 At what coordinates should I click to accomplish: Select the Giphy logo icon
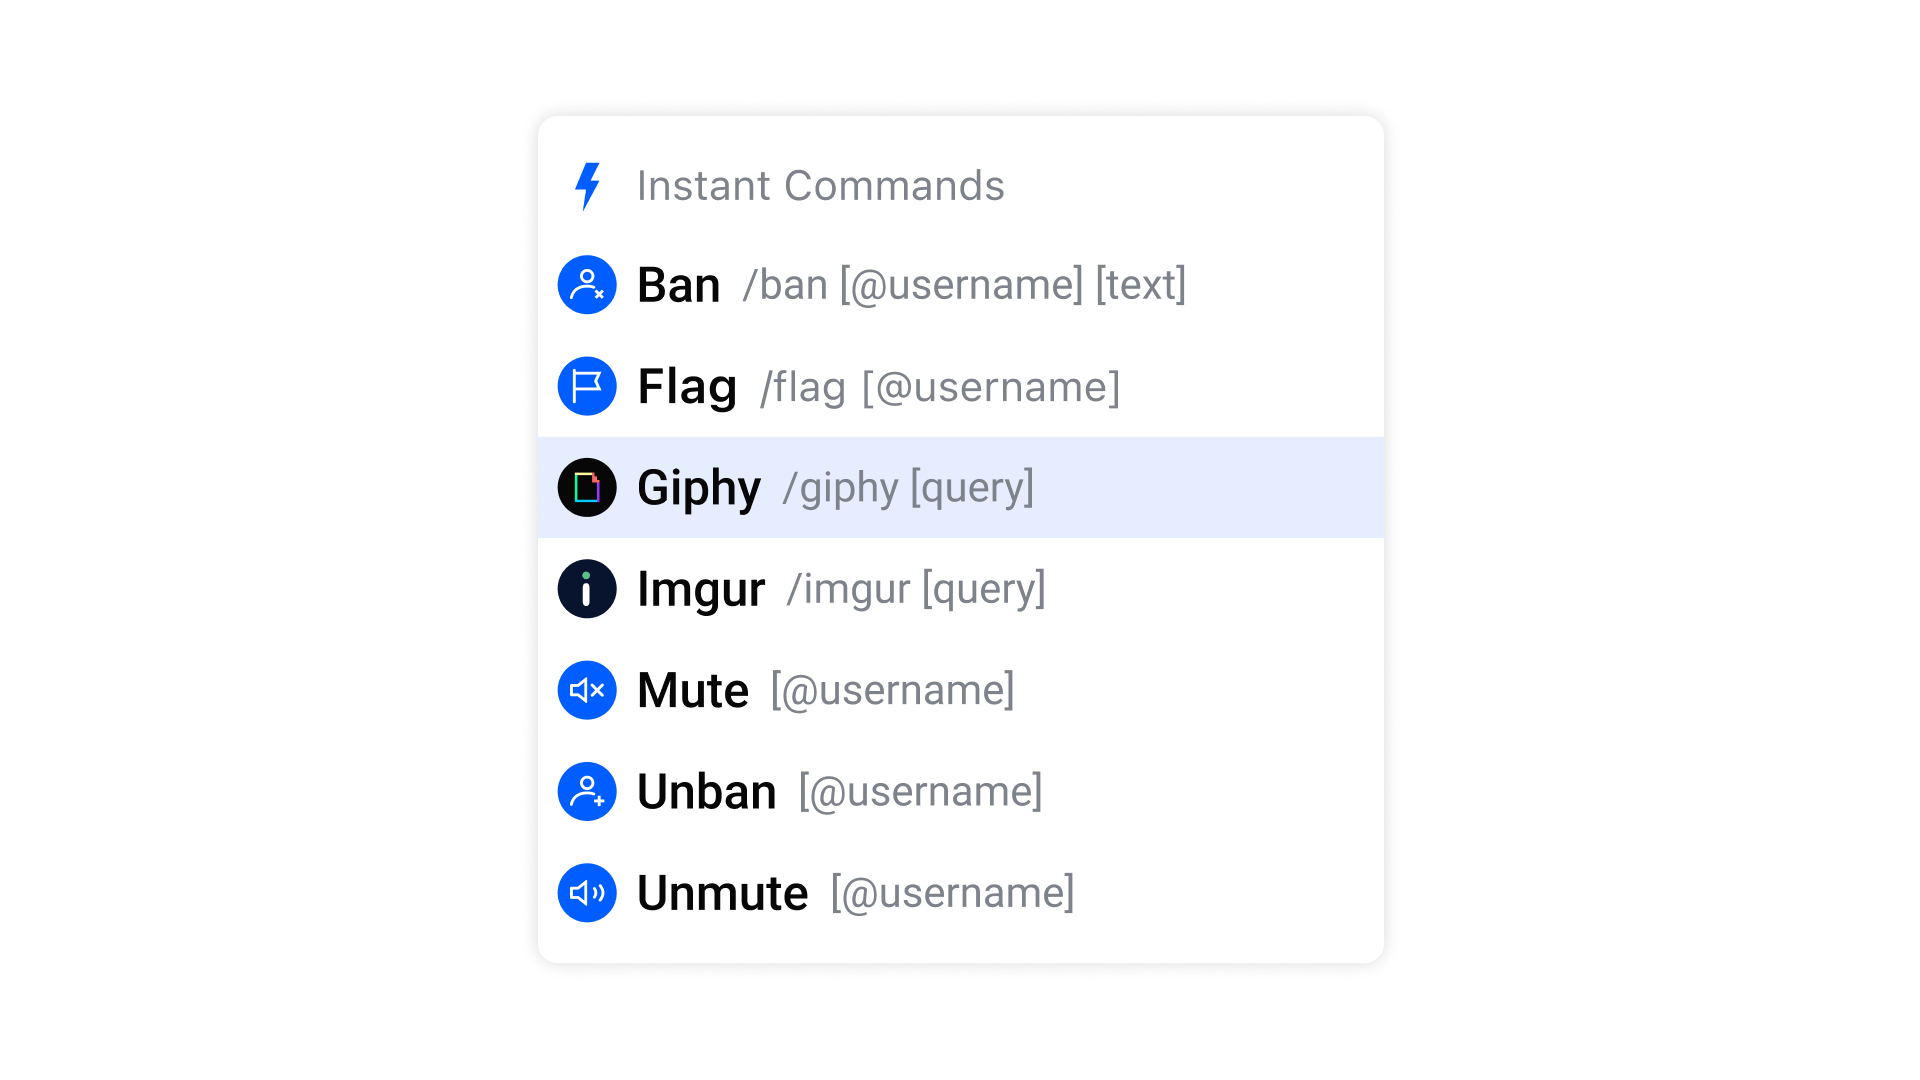(x=588, y=488)
